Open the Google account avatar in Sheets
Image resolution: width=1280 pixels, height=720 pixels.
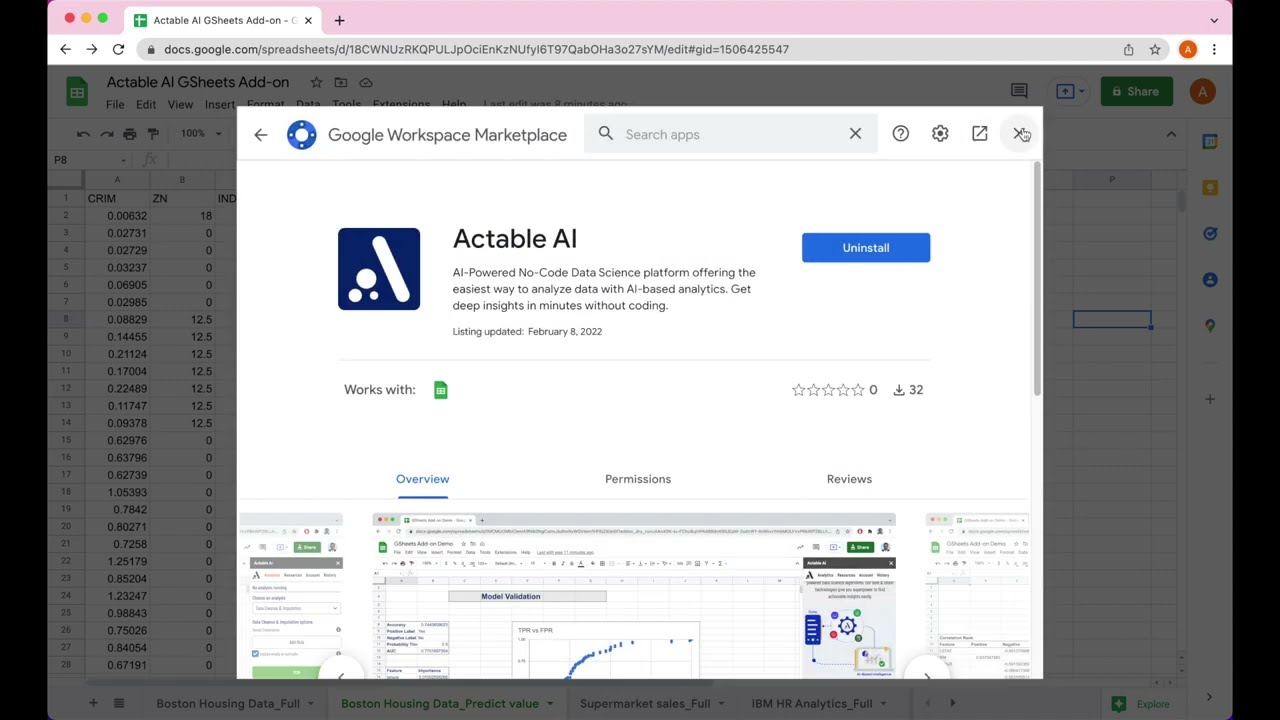pos(1203,91)
